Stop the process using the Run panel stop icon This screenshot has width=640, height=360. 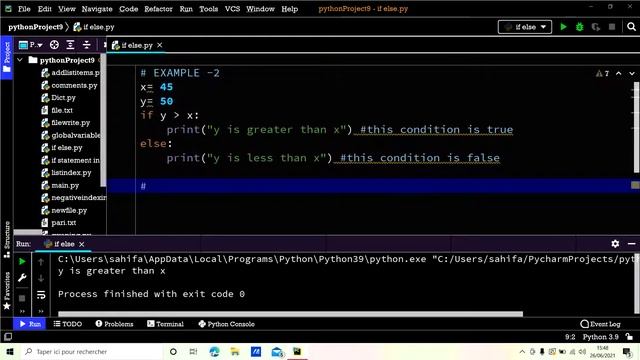point(22,298)
